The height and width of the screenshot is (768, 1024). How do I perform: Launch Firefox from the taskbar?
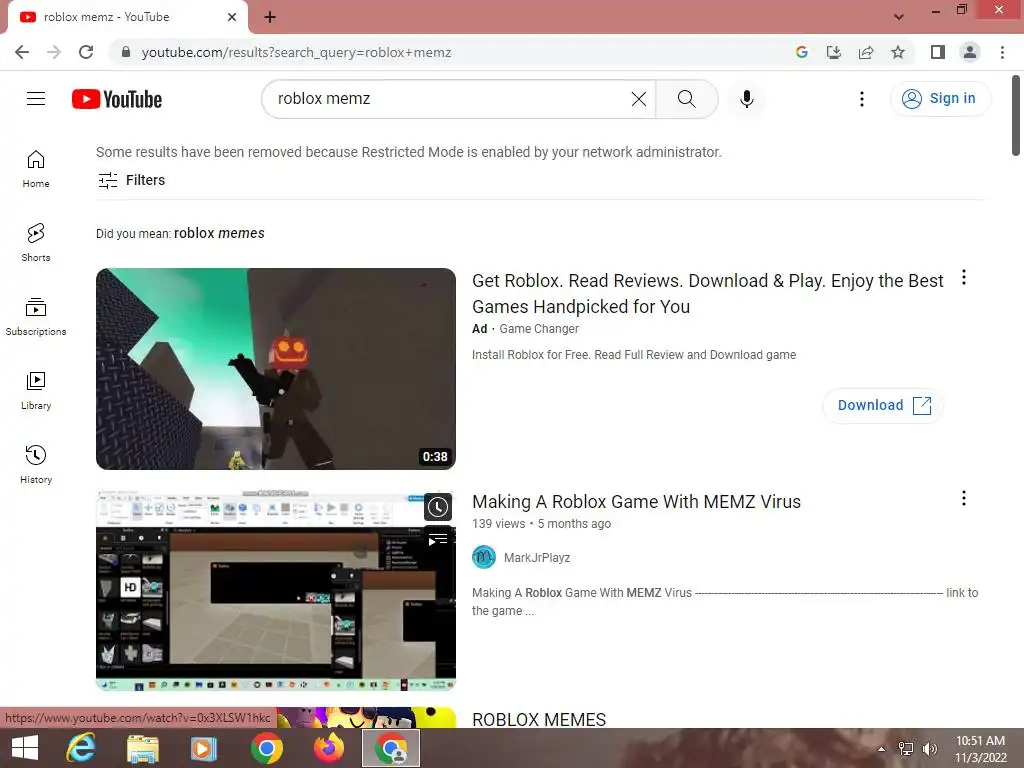329,748
